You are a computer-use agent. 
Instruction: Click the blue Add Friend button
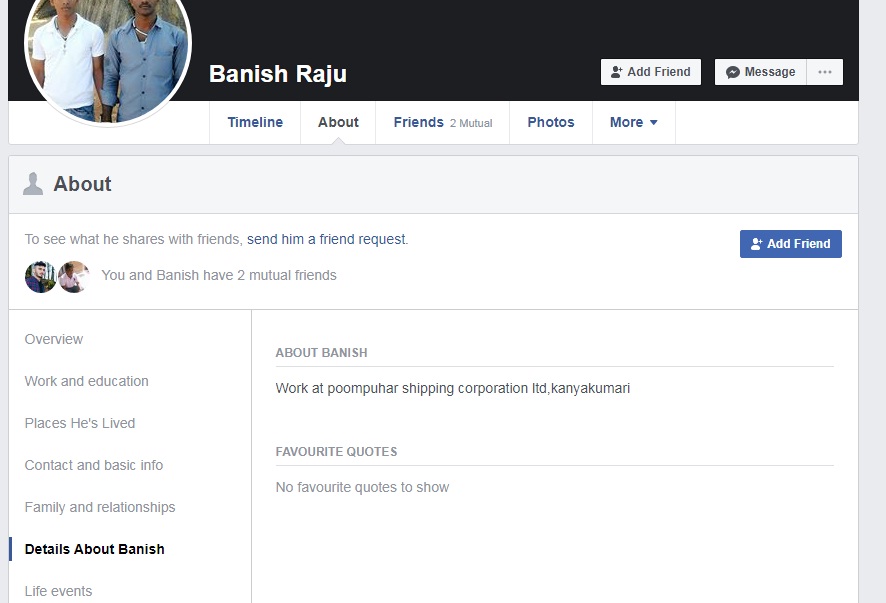(x=790, y=244)
